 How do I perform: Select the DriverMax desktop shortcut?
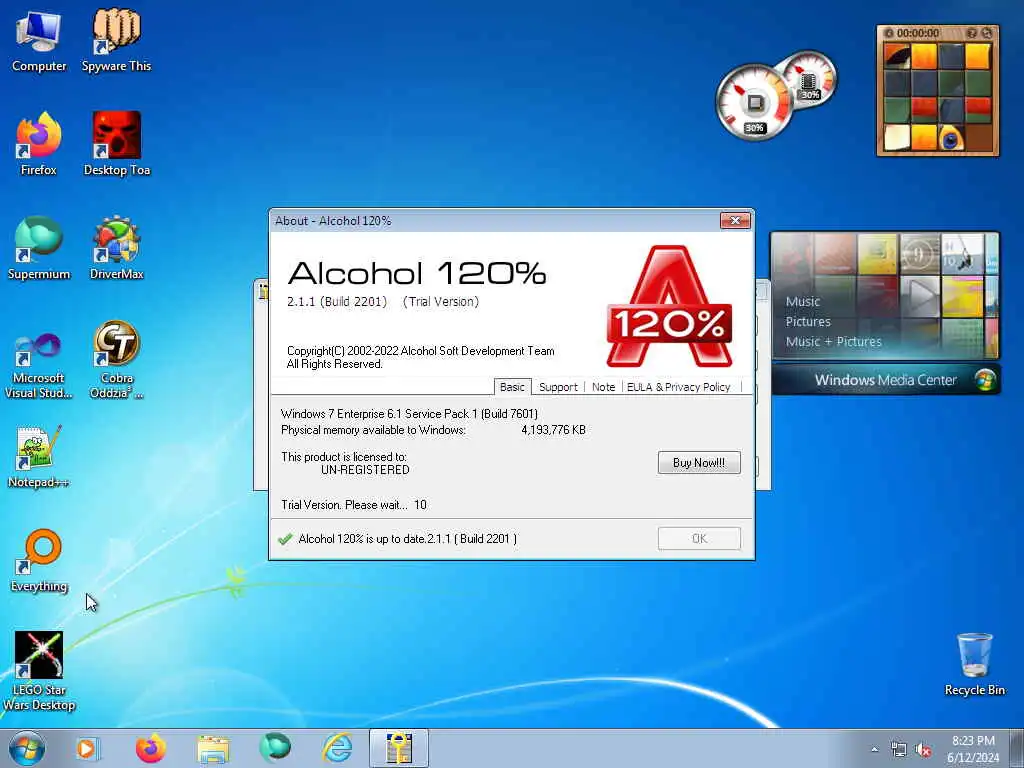pos(116,248)
